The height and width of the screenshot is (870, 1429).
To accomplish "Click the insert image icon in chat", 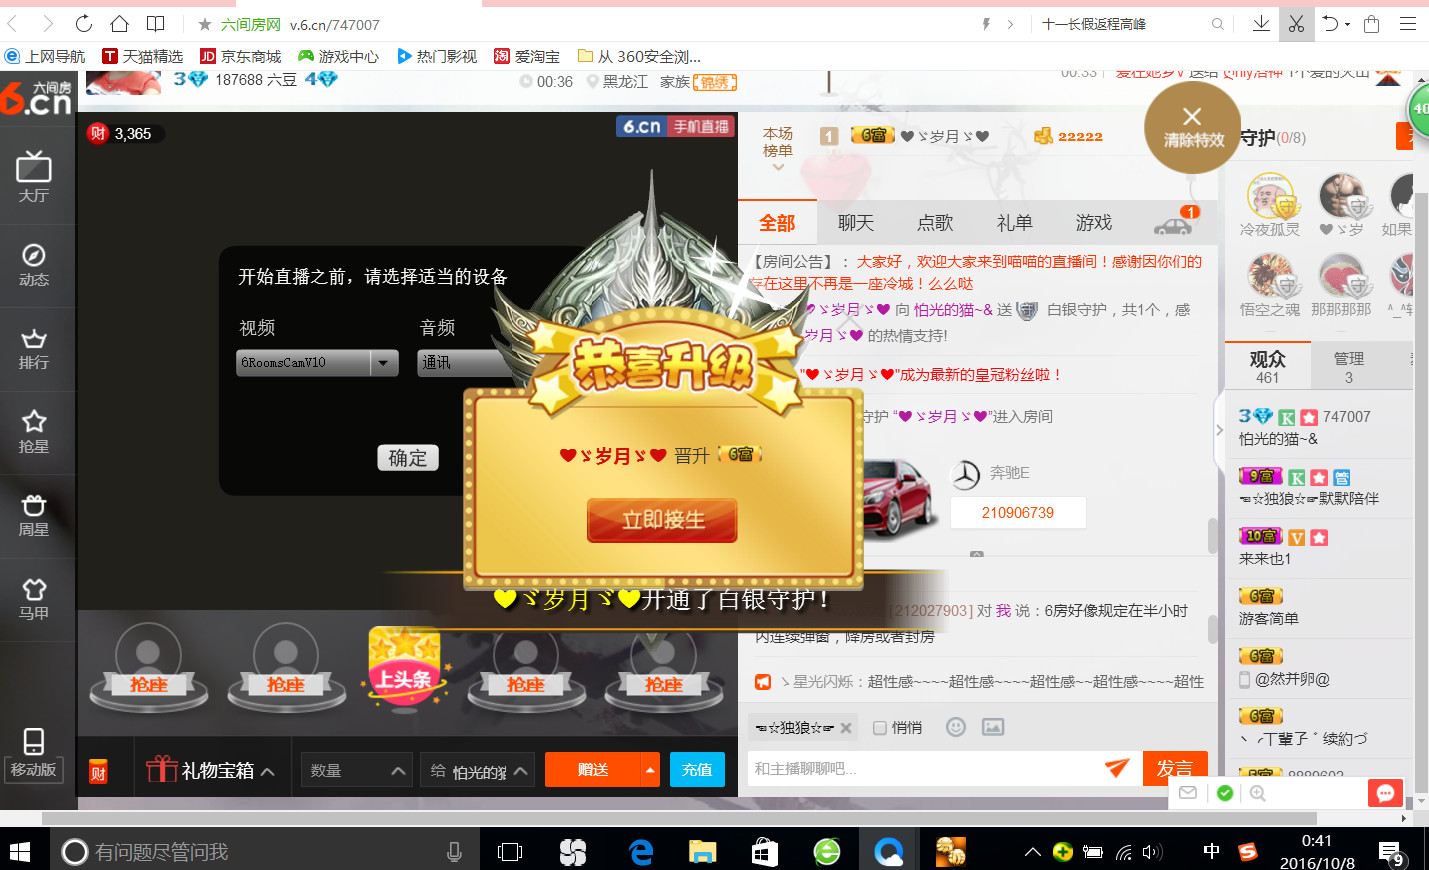I will pyautogui.click(x=993, y=727).
